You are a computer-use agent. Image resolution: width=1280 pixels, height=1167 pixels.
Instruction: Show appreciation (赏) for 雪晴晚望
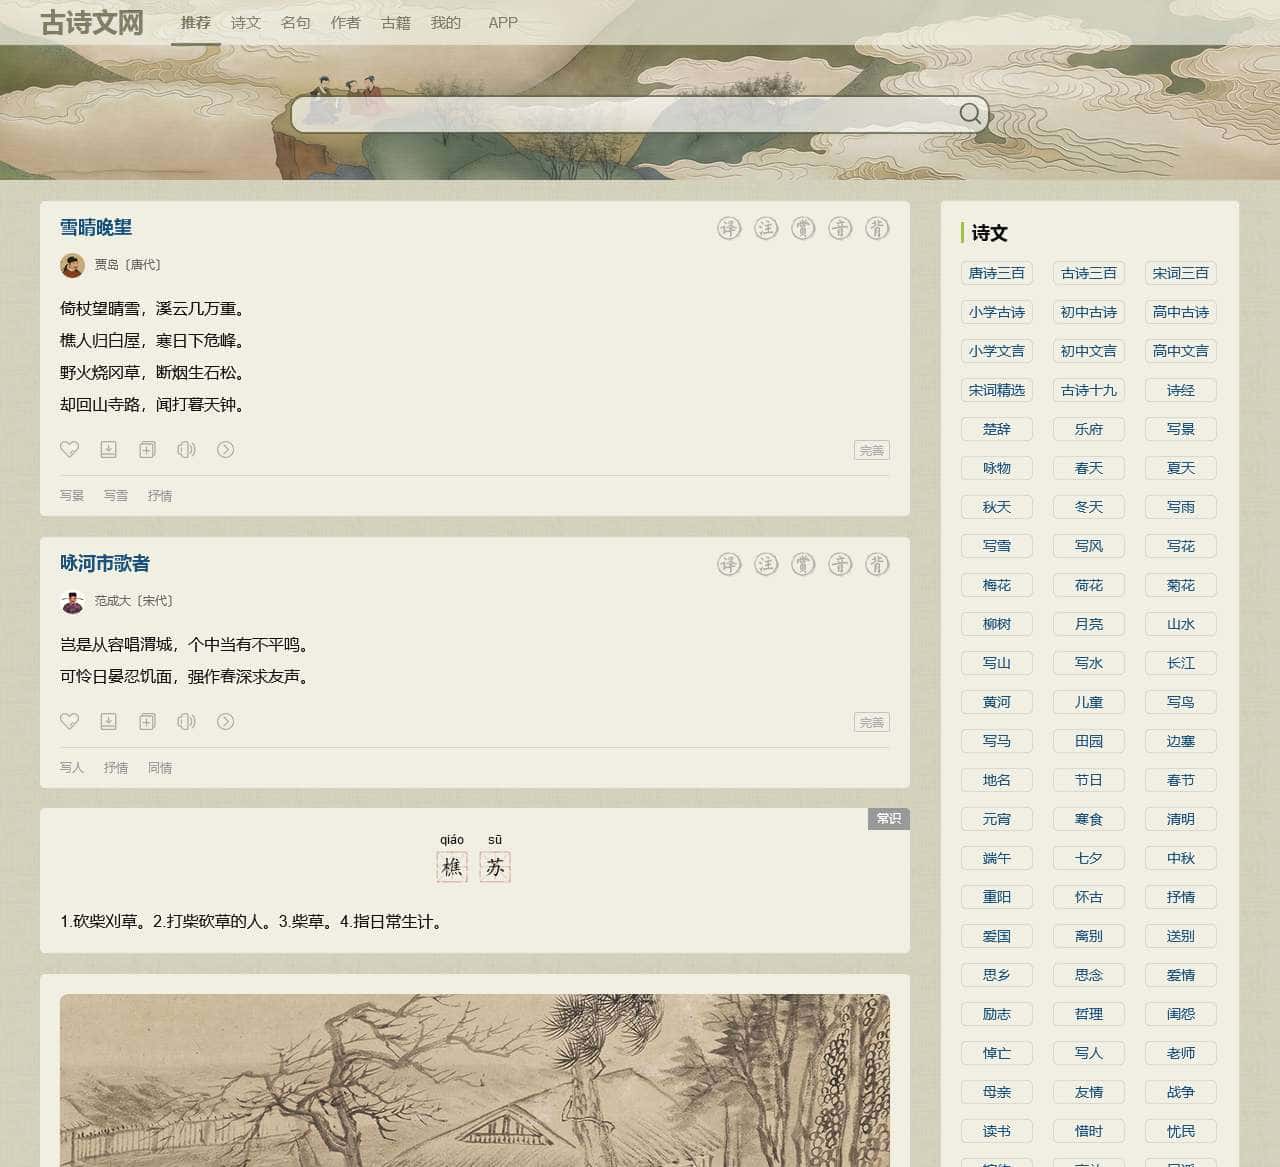tap(803, 229)
